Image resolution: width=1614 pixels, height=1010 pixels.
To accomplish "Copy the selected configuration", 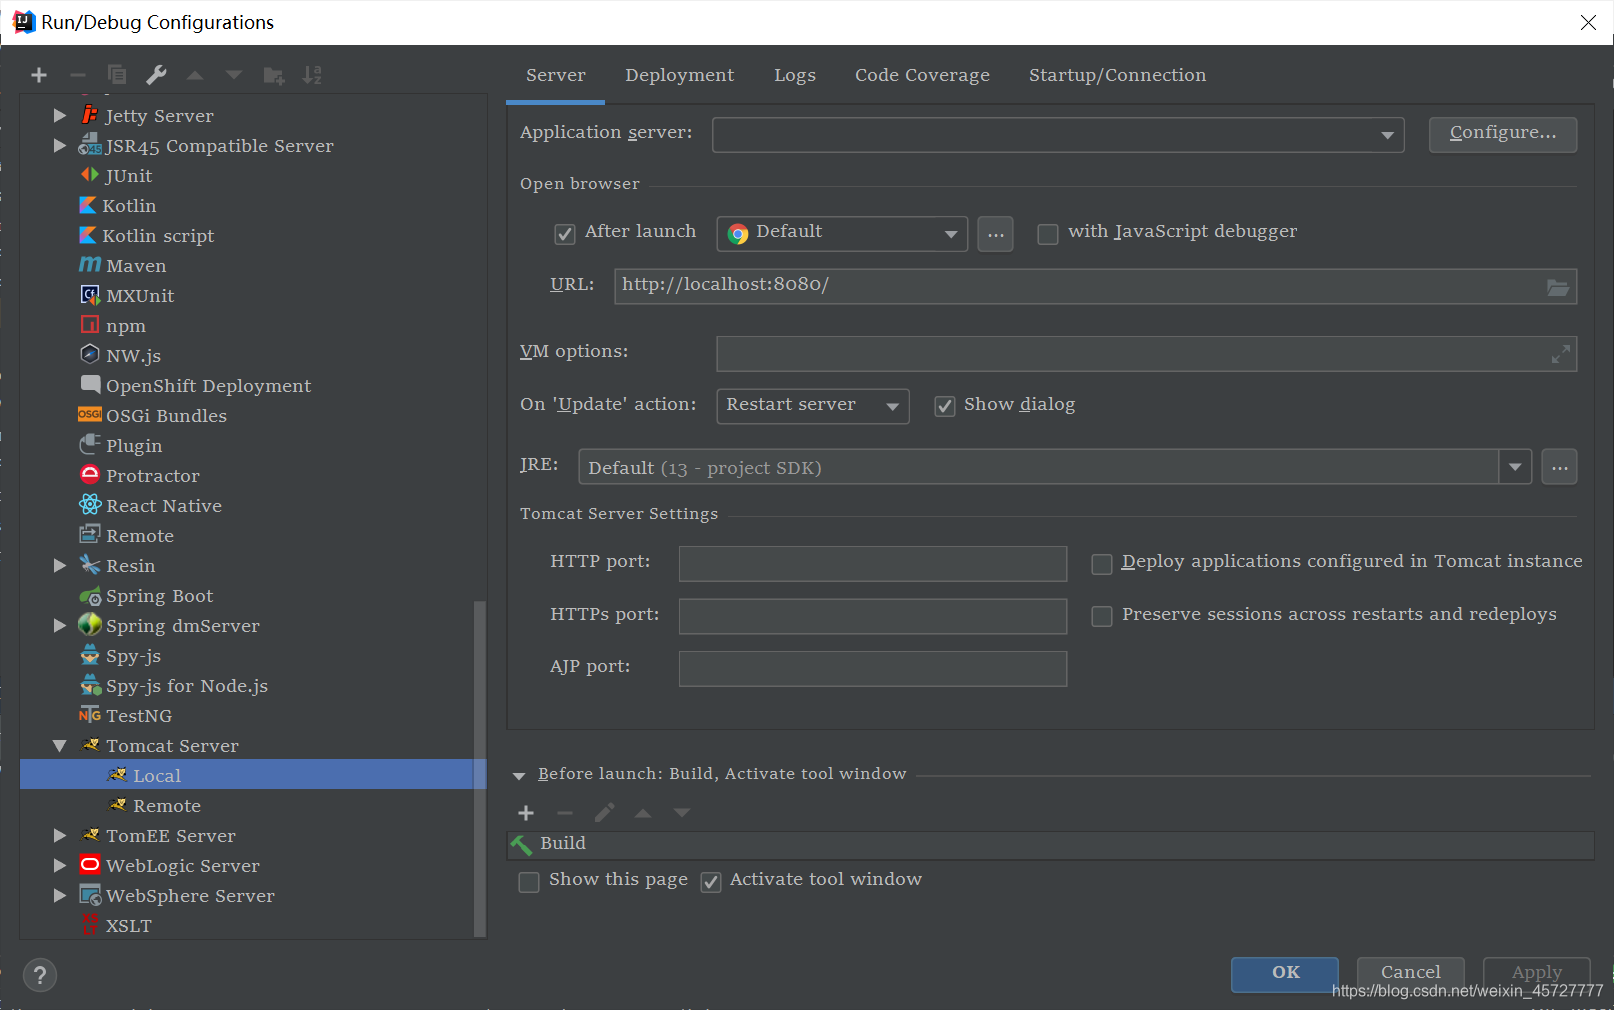I will coord(116,74).
